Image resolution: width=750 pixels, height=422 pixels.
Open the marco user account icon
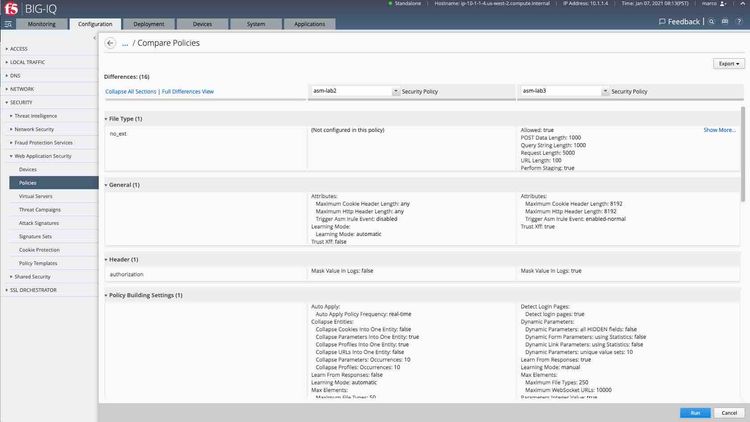723,3
